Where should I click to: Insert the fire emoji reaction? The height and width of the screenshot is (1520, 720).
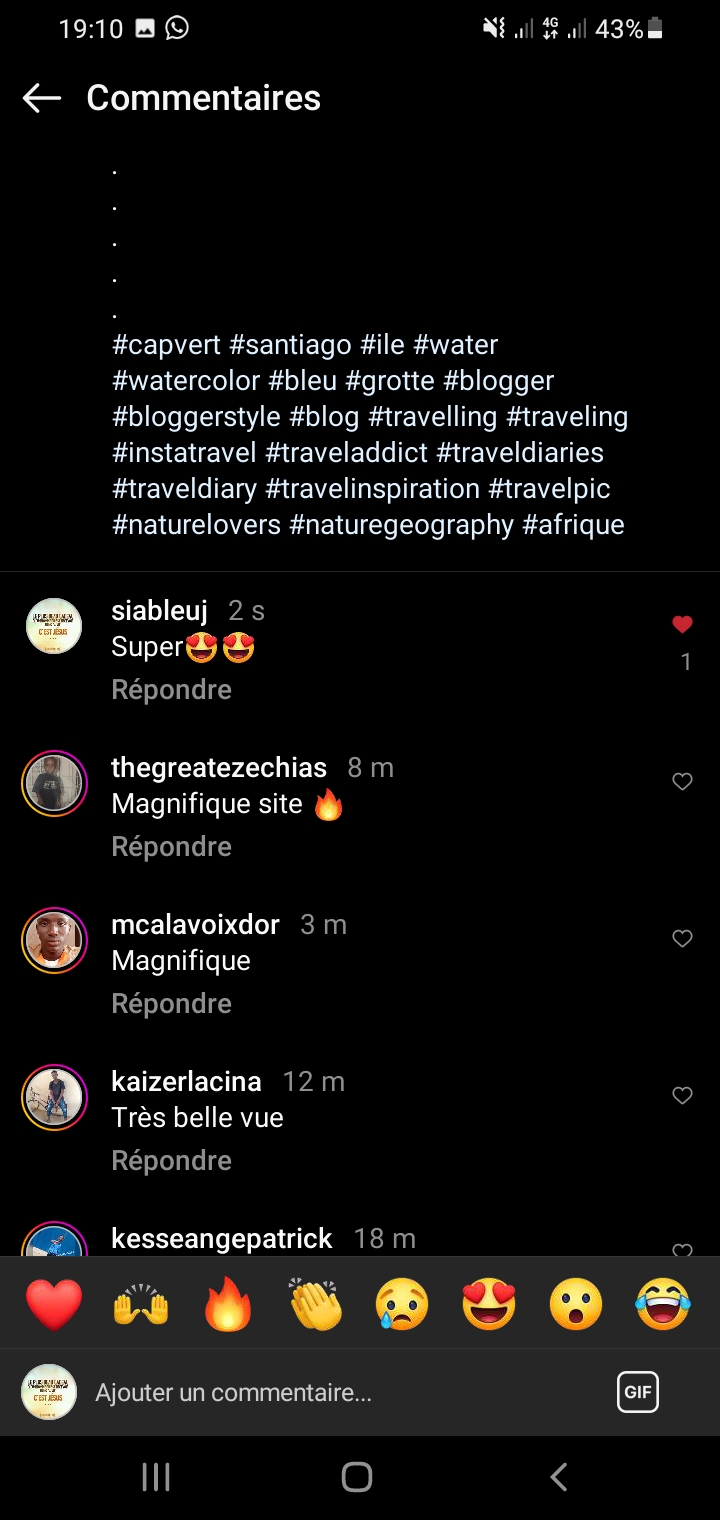pyautogui.click(x=228, y=1305)
